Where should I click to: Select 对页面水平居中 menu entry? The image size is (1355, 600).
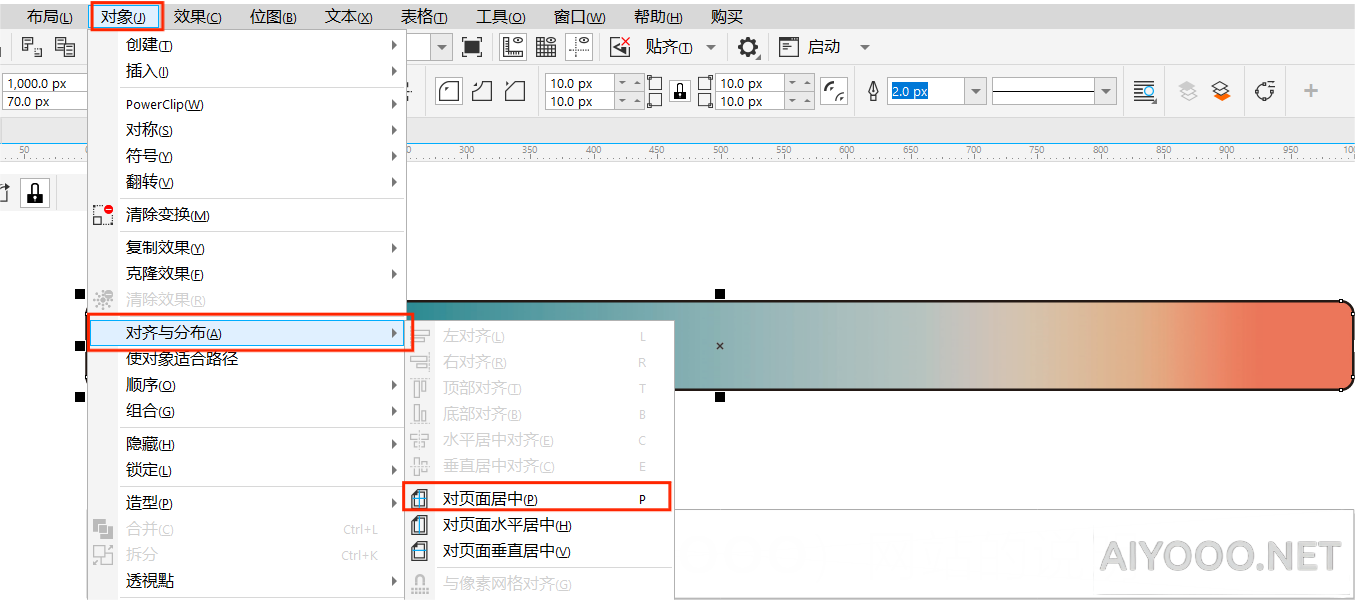pos(506,525)
